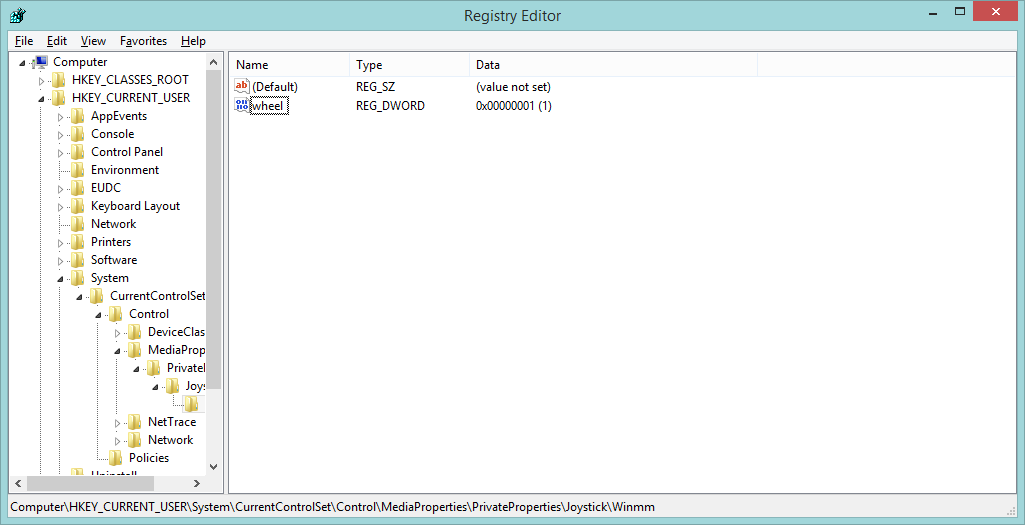Image resolution: width=1025 pixels, height=525 pixels.
Task: Click REG_DWORD type of wheel value
Action: pyautogui.click(x=390, y=106)
